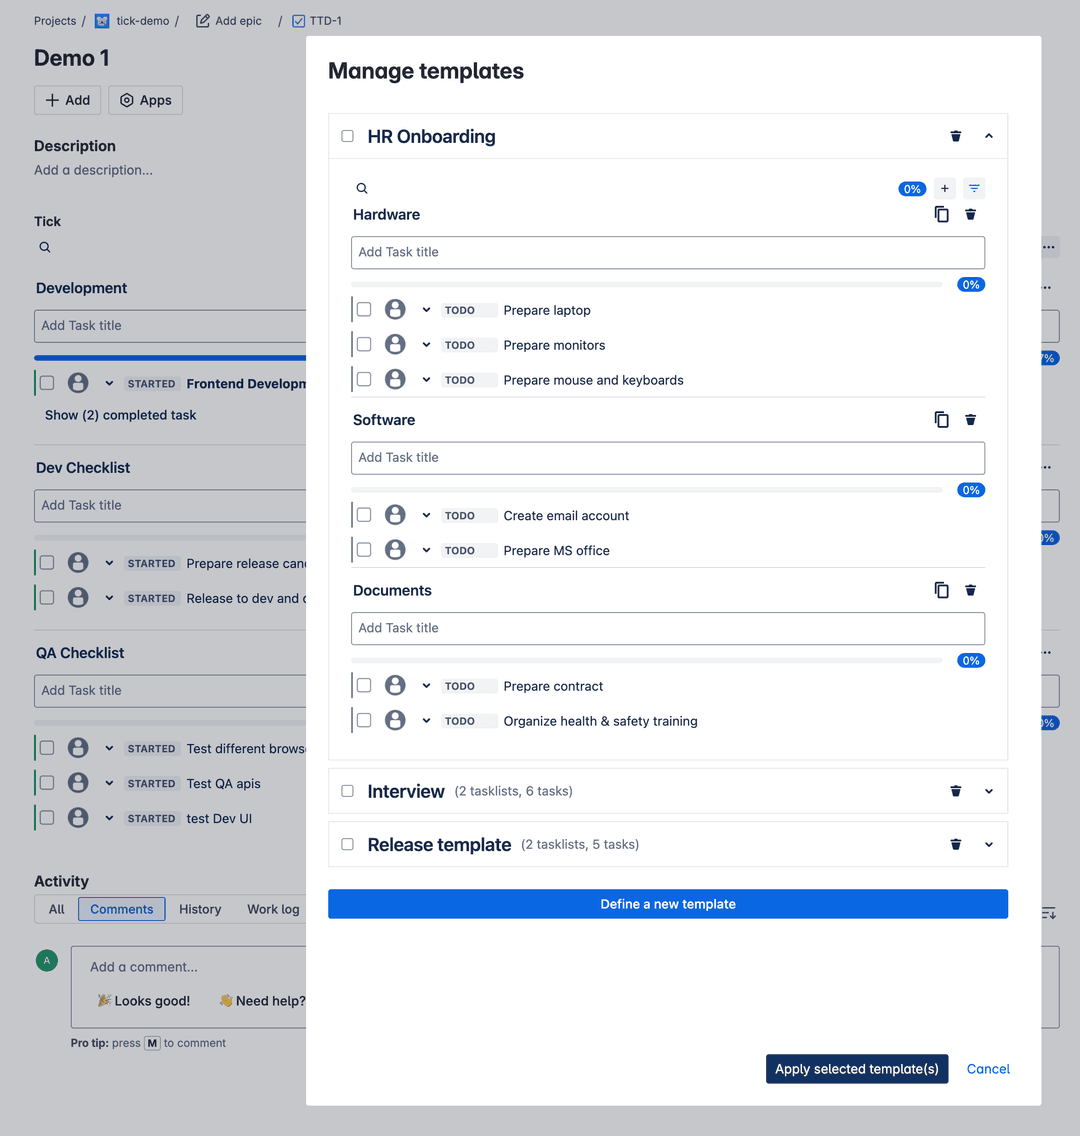Assign user for Organize health & safety training
Viewport: 1080px width, 1136px height.
click(395, 720)
